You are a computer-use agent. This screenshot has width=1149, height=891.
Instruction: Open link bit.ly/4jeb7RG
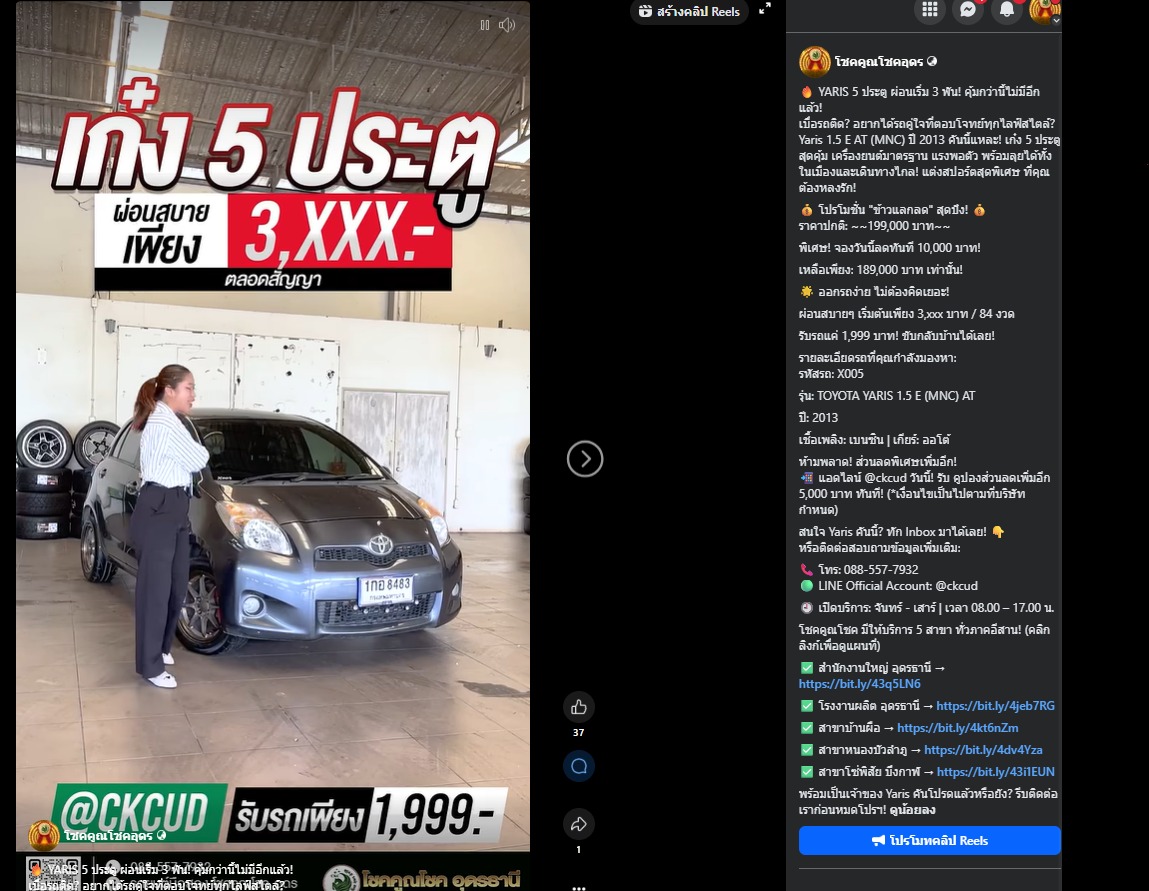995,706
